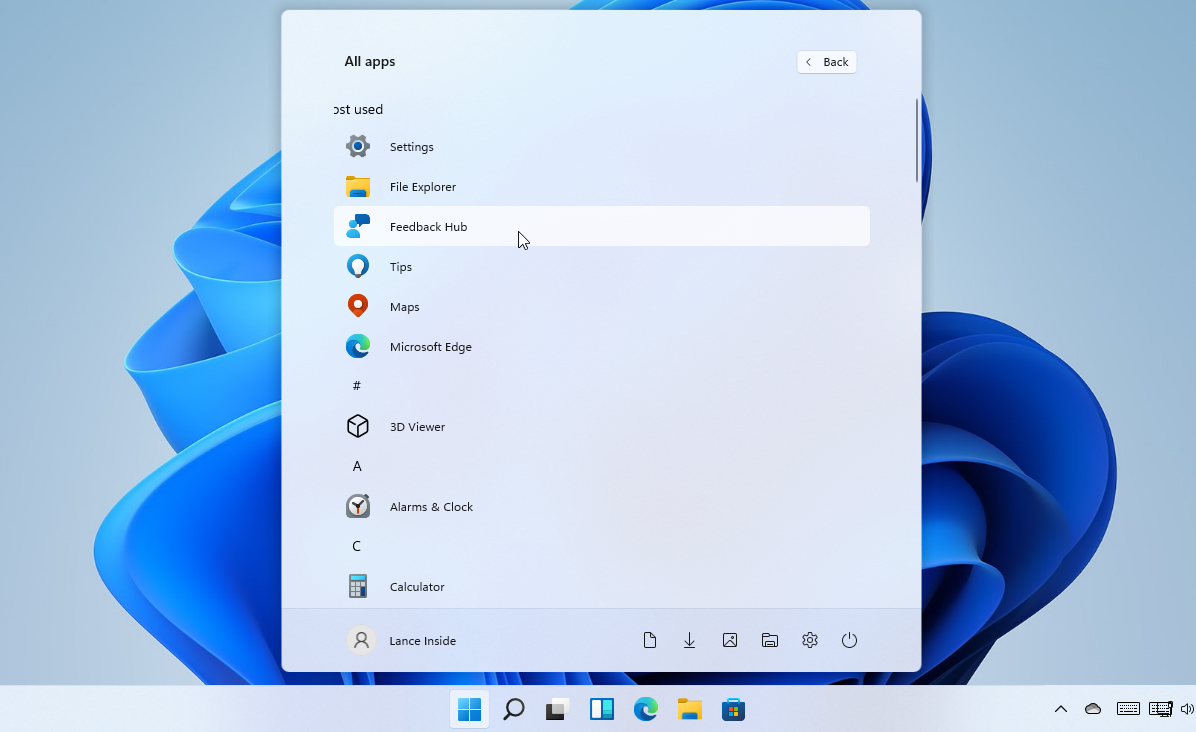Open Microsoft Edge from the app list

601,347
